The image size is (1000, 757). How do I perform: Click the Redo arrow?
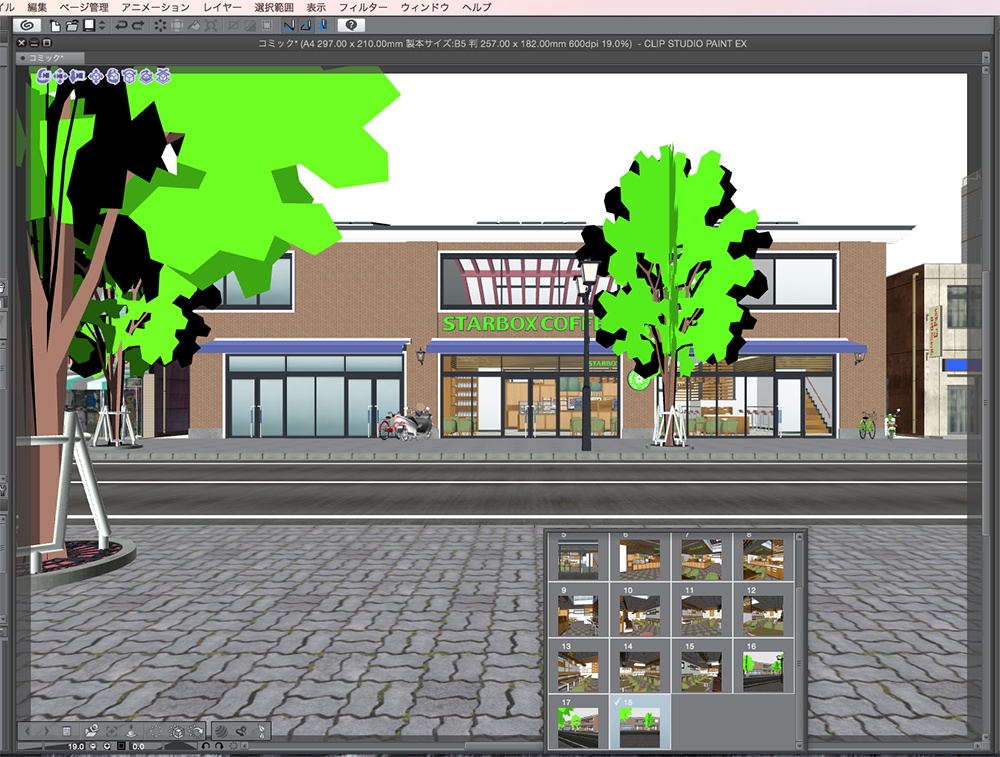point(138,26)
